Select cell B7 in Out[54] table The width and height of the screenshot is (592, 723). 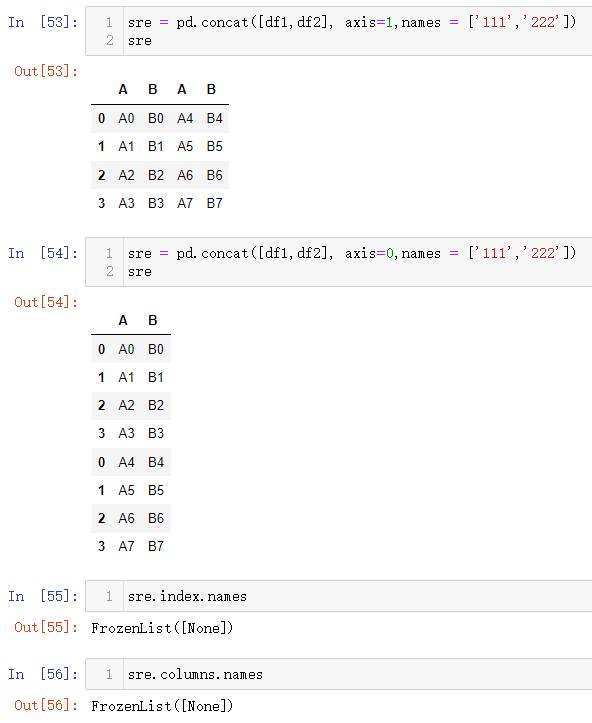(156, 546)
